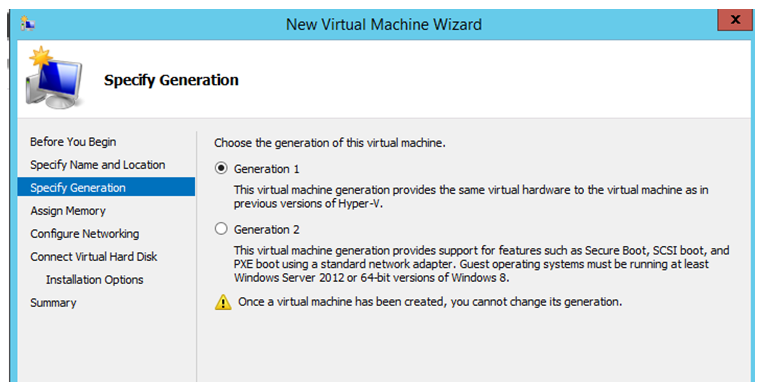This screenshot has width=762, height=391.
Task: Select the Generation 2 radio button
Action: [x=221, y=229]
